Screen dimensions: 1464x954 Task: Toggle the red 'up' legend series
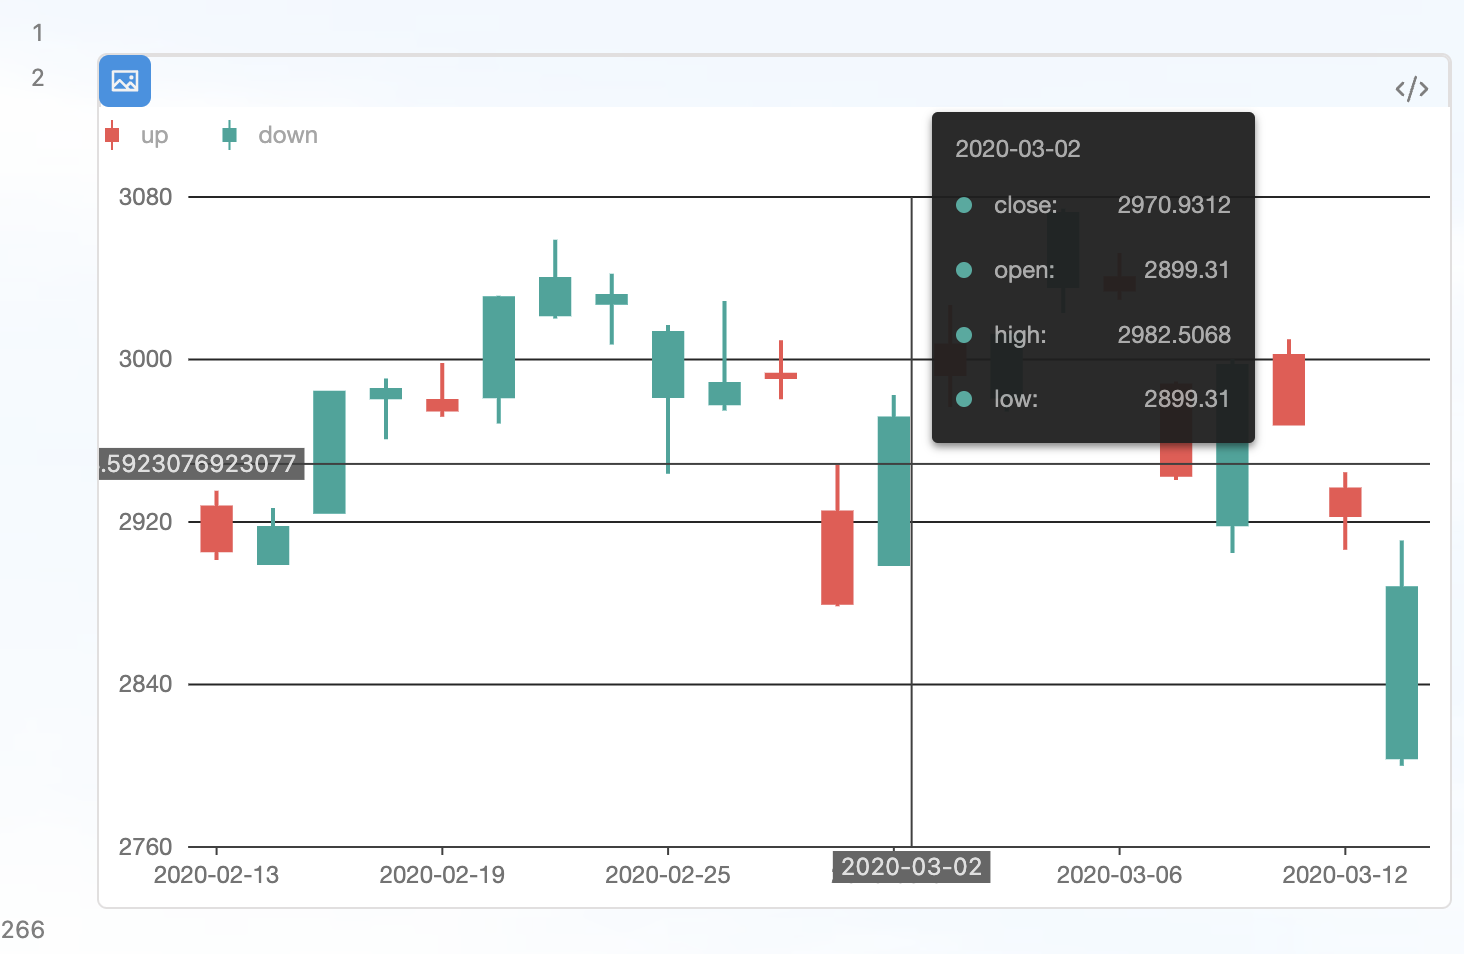(137, 135)
